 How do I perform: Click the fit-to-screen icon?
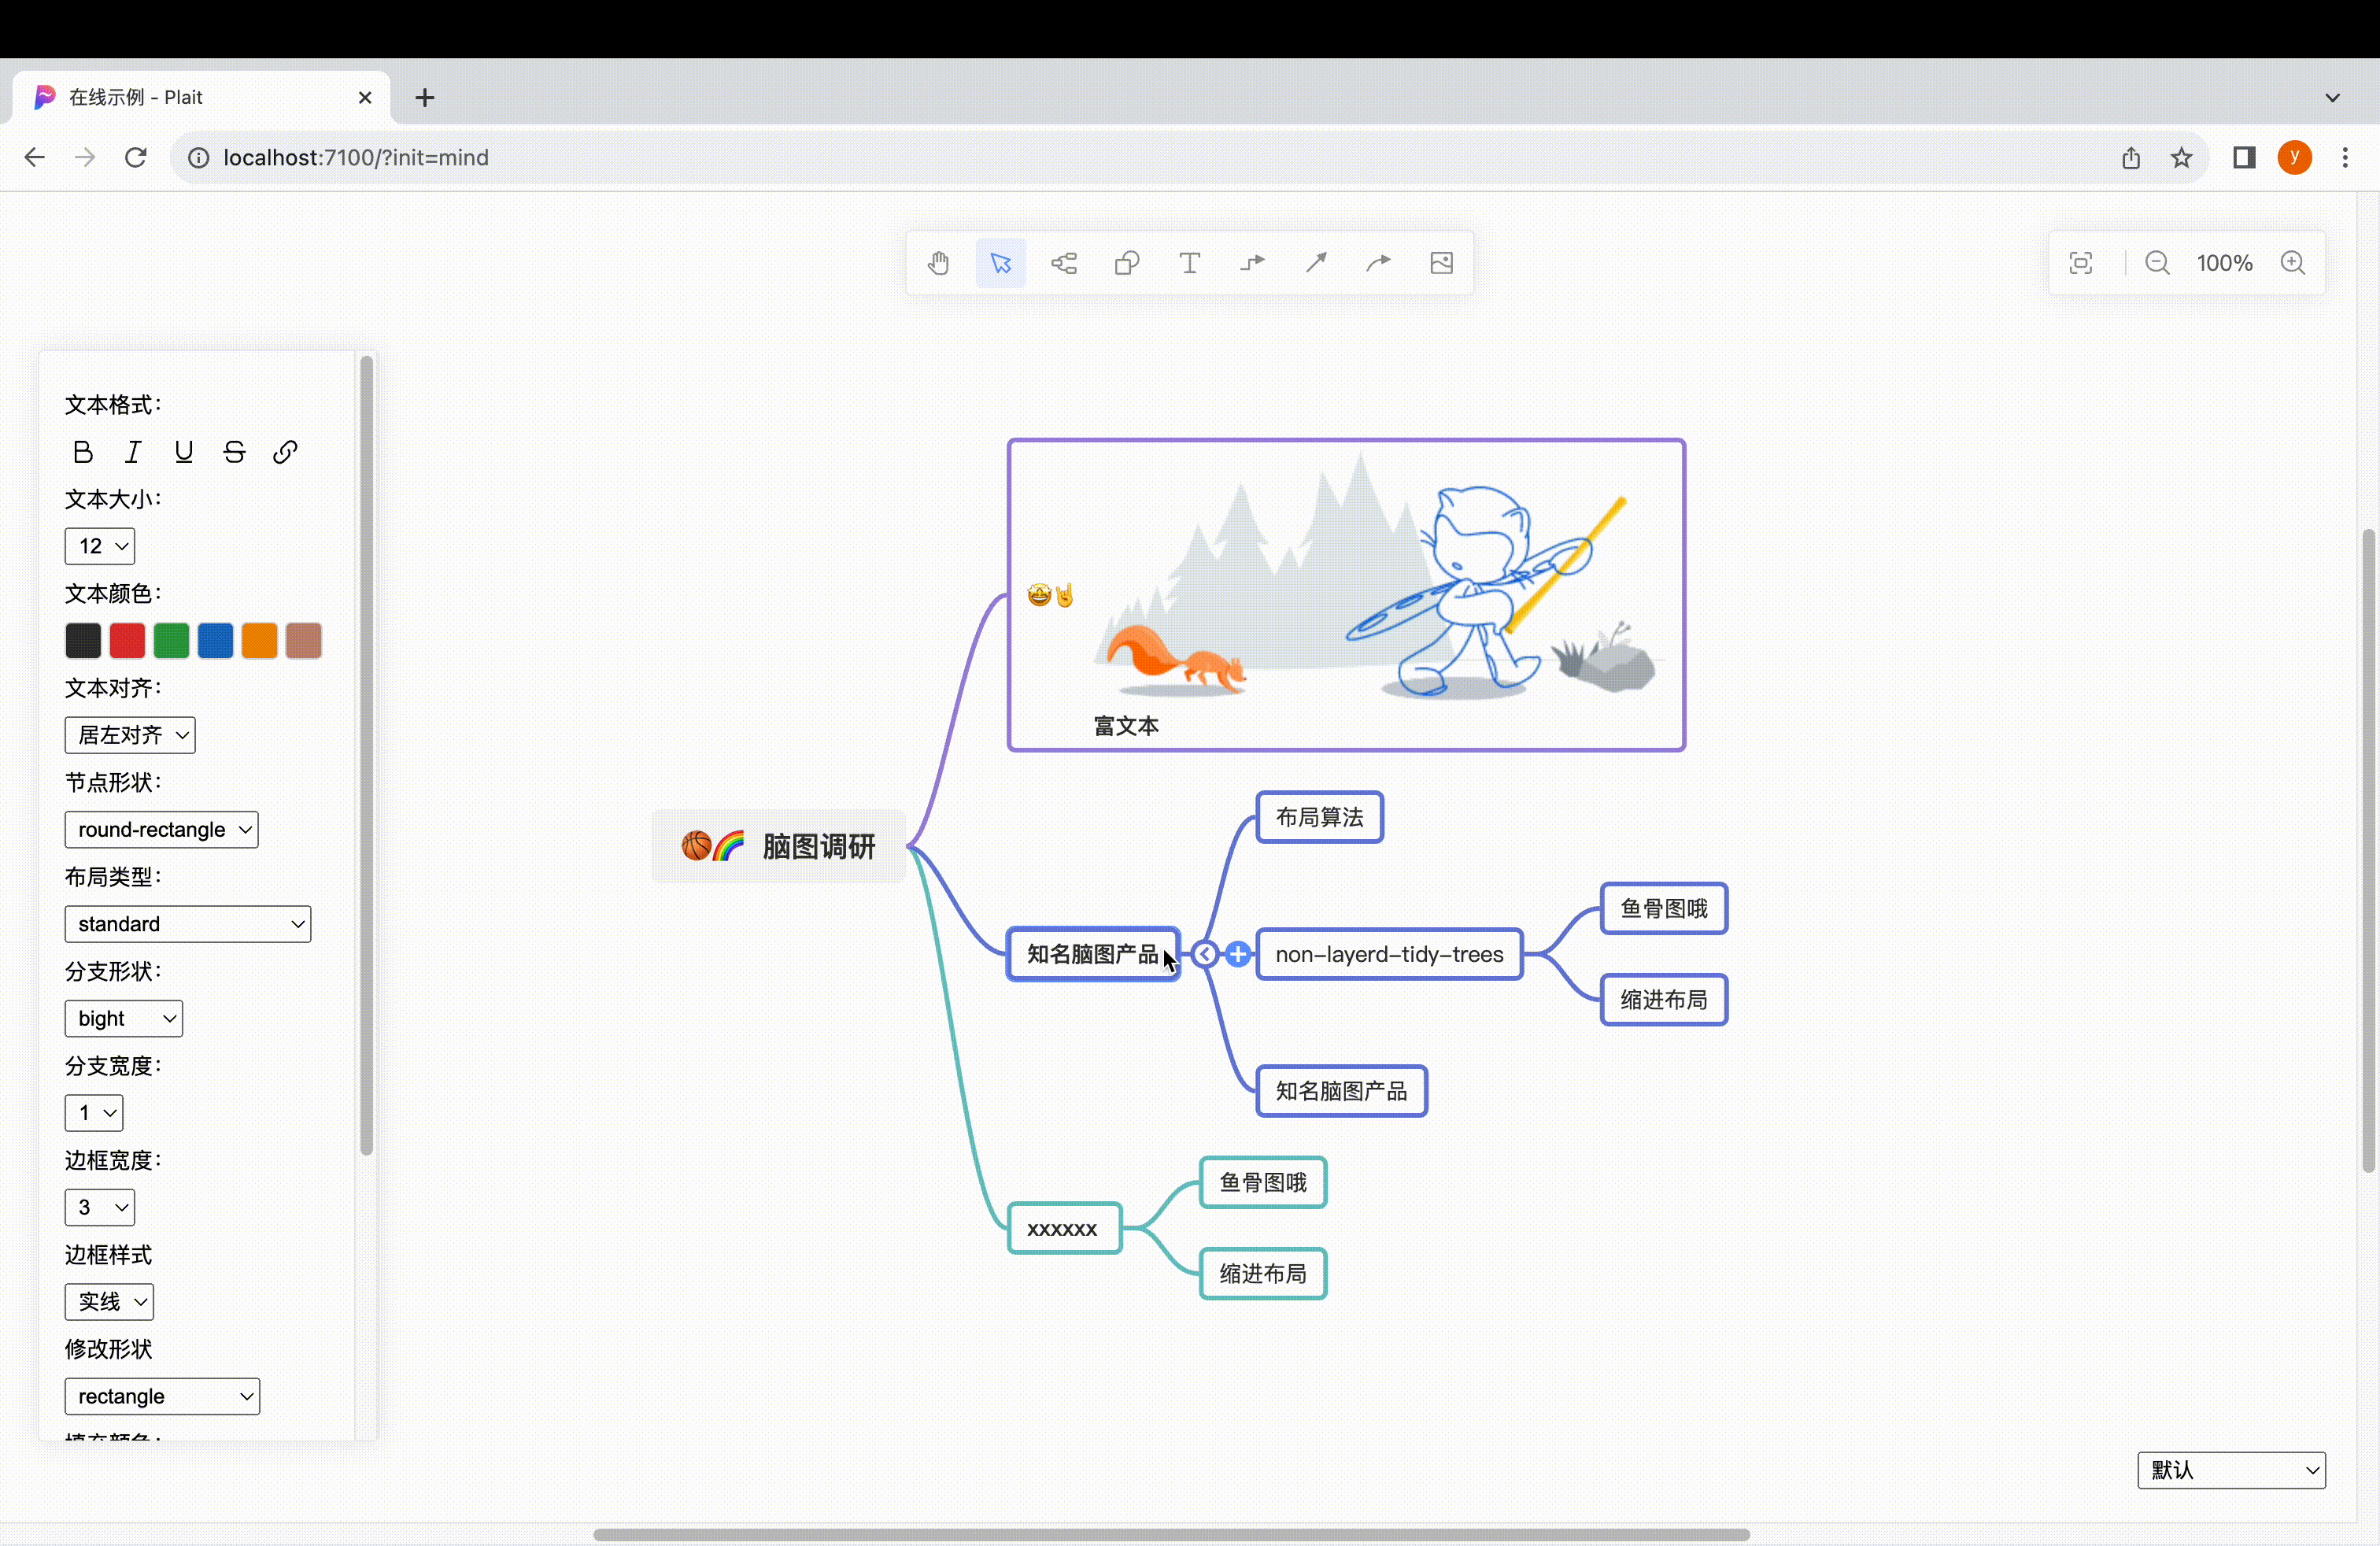[x=2081, y=263]
